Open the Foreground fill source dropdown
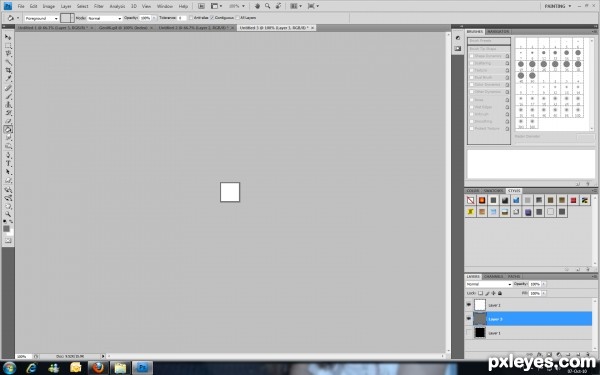 pyautogui.click(x=41, y=18)
